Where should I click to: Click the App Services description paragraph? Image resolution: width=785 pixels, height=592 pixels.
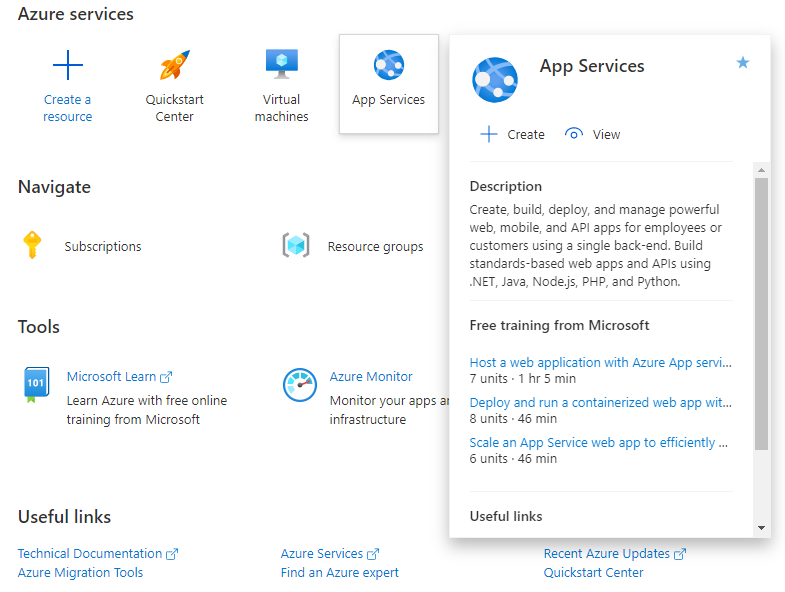click(596, 245)
